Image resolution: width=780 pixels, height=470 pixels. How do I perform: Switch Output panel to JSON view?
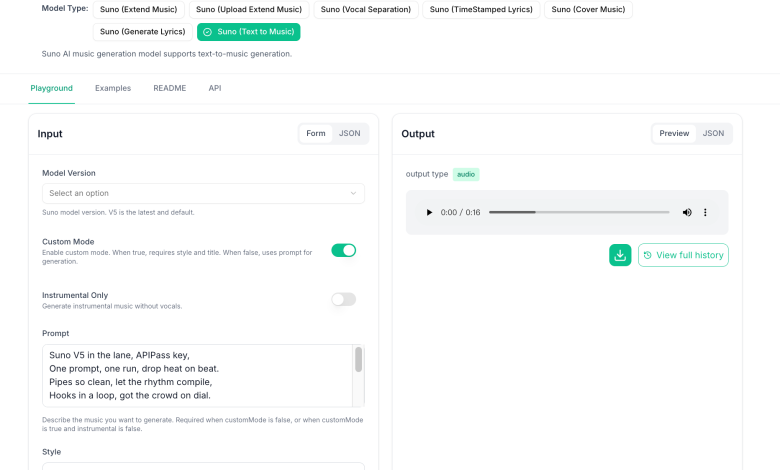713,133
